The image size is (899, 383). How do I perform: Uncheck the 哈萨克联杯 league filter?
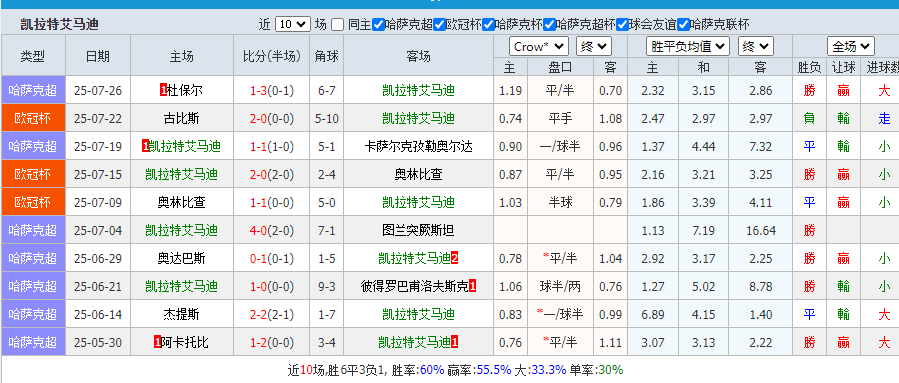point(683,25)
